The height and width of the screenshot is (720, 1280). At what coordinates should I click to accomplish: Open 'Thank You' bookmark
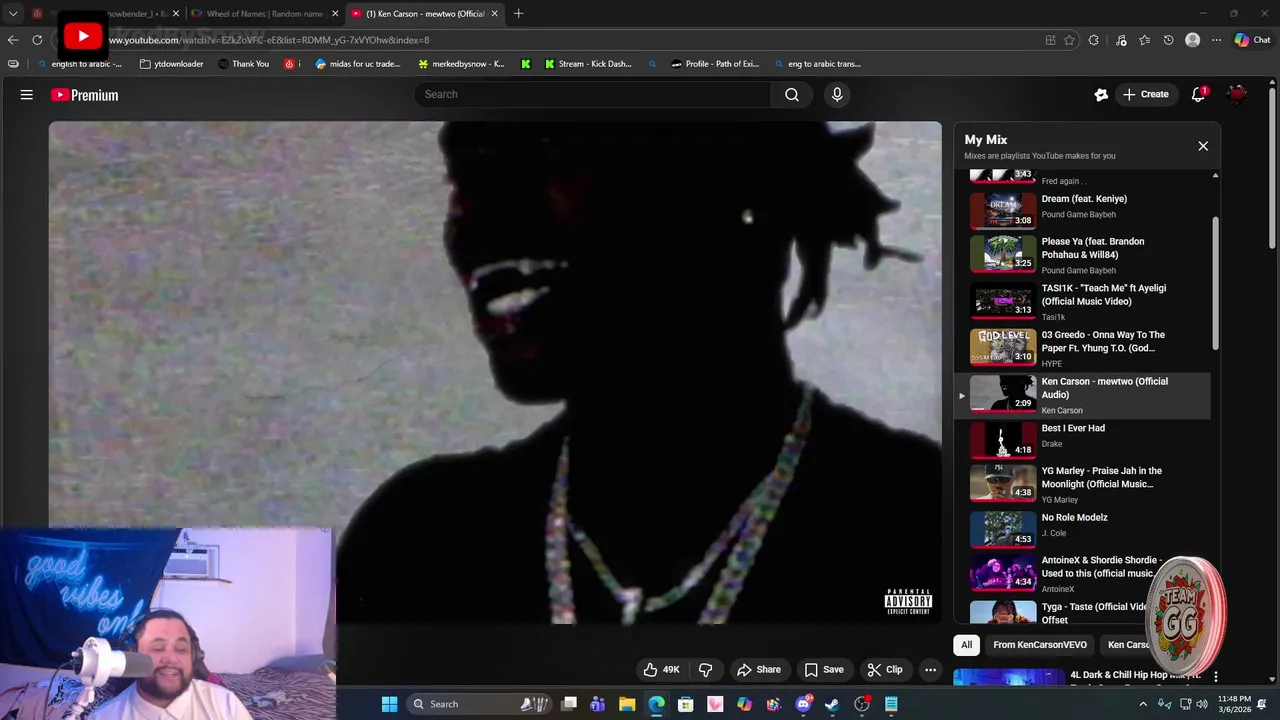(243, 64)
